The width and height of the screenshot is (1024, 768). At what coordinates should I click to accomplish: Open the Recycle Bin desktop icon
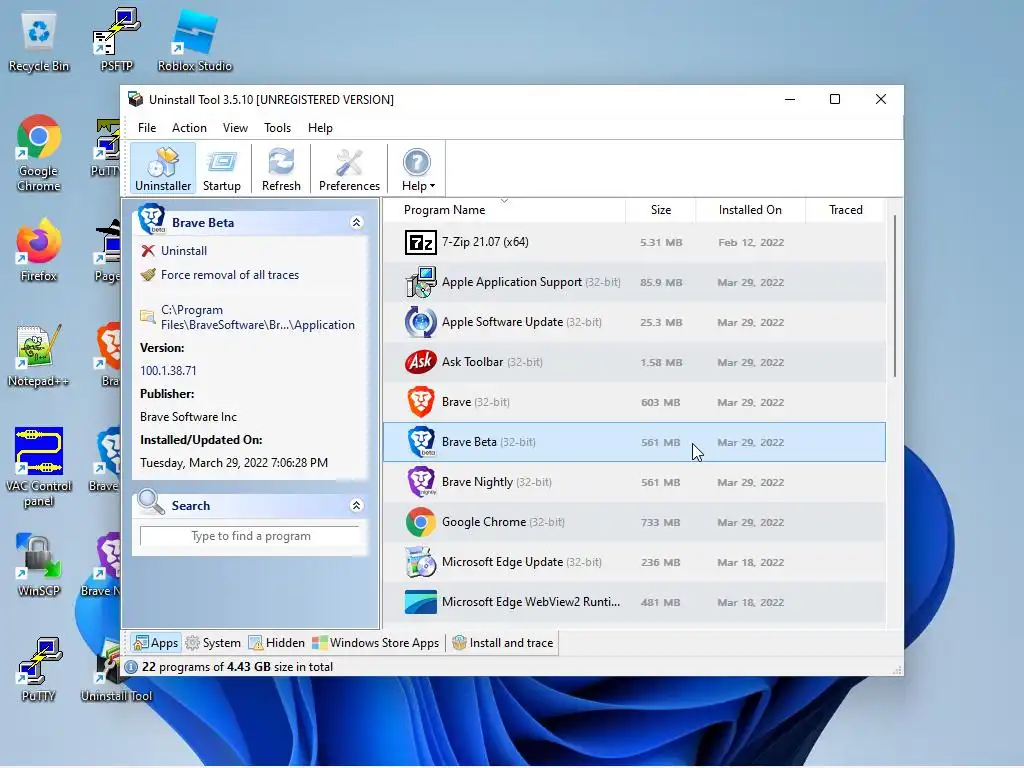(39, 42)
